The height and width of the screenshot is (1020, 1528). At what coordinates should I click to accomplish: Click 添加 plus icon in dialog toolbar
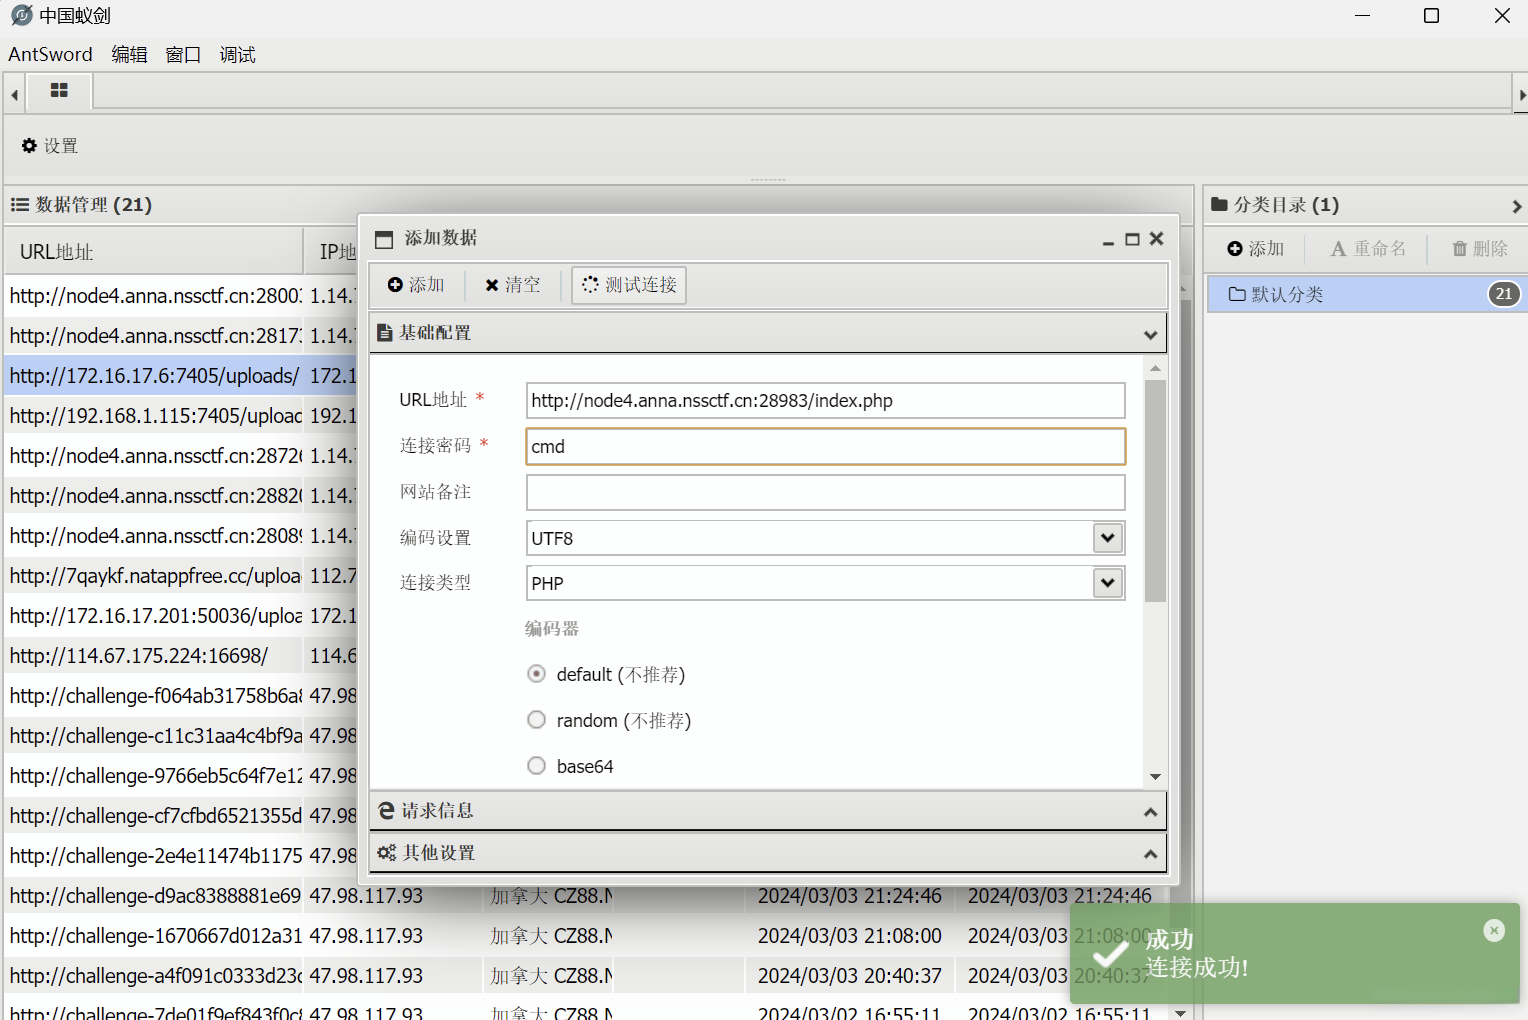pos(416,285)
